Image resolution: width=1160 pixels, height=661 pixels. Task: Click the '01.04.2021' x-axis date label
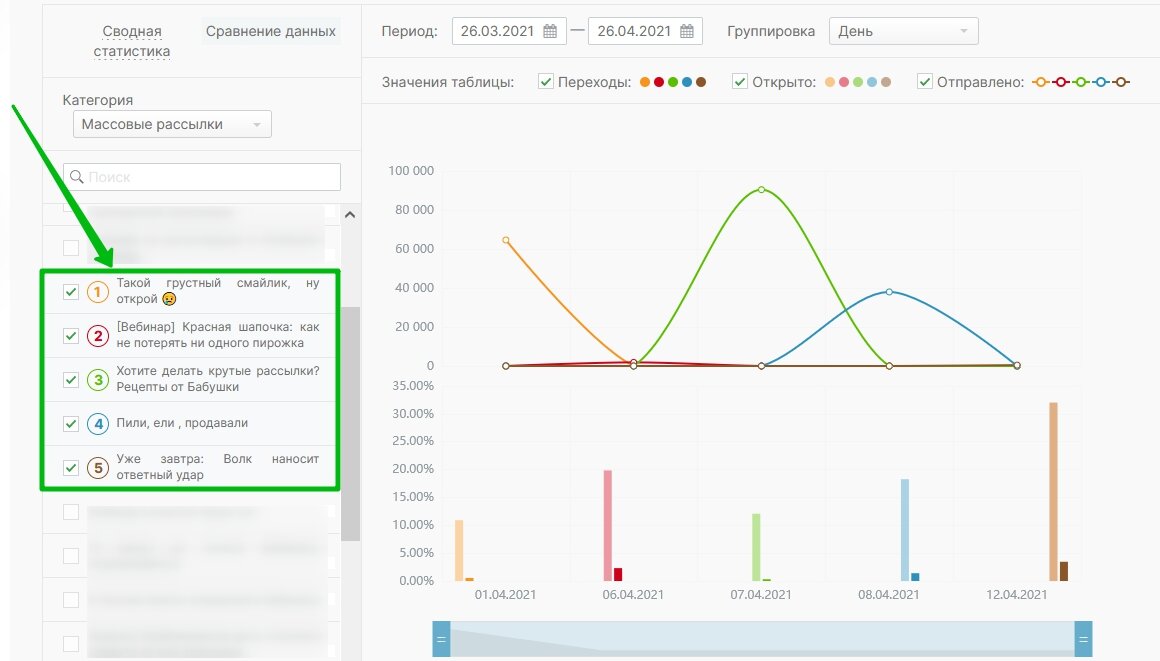tap(505, 594)
